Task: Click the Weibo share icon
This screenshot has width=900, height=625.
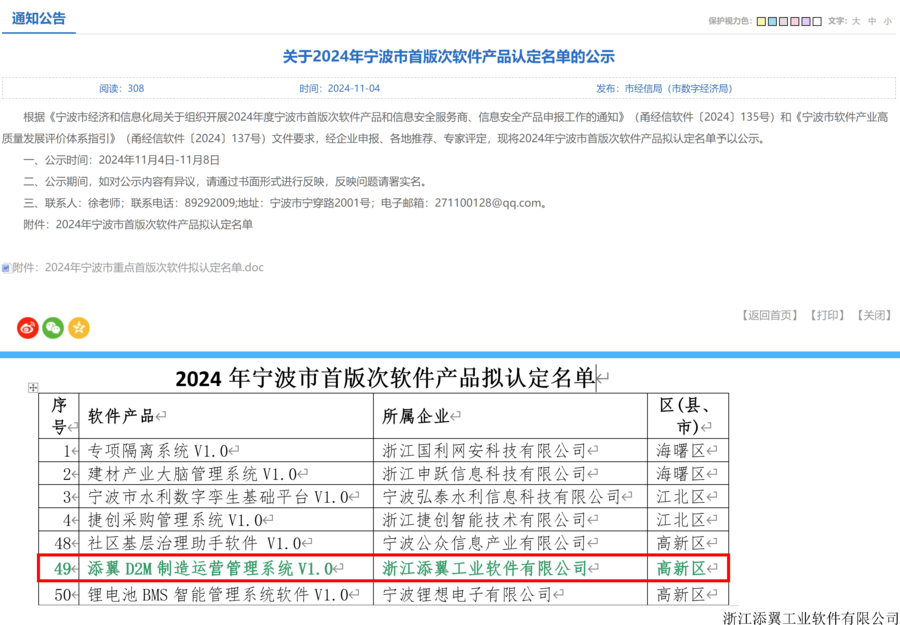Action: pos(27,327)
